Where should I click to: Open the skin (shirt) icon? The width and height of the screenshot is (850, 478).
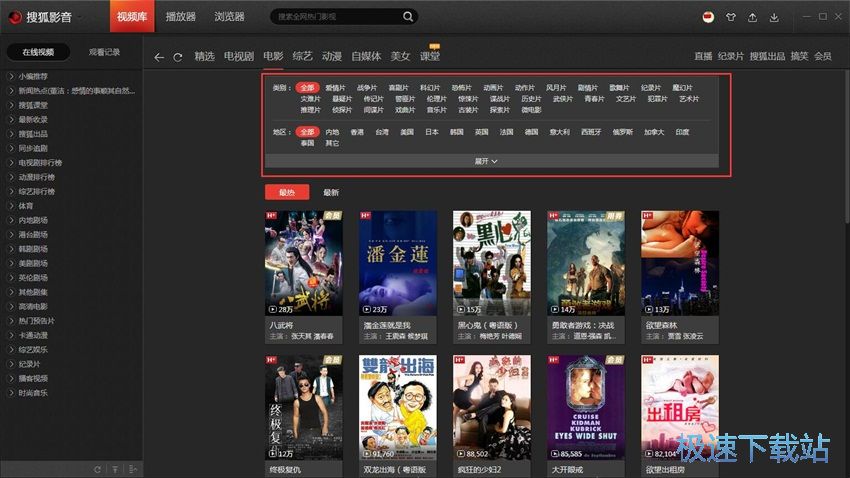click(731, 17)
